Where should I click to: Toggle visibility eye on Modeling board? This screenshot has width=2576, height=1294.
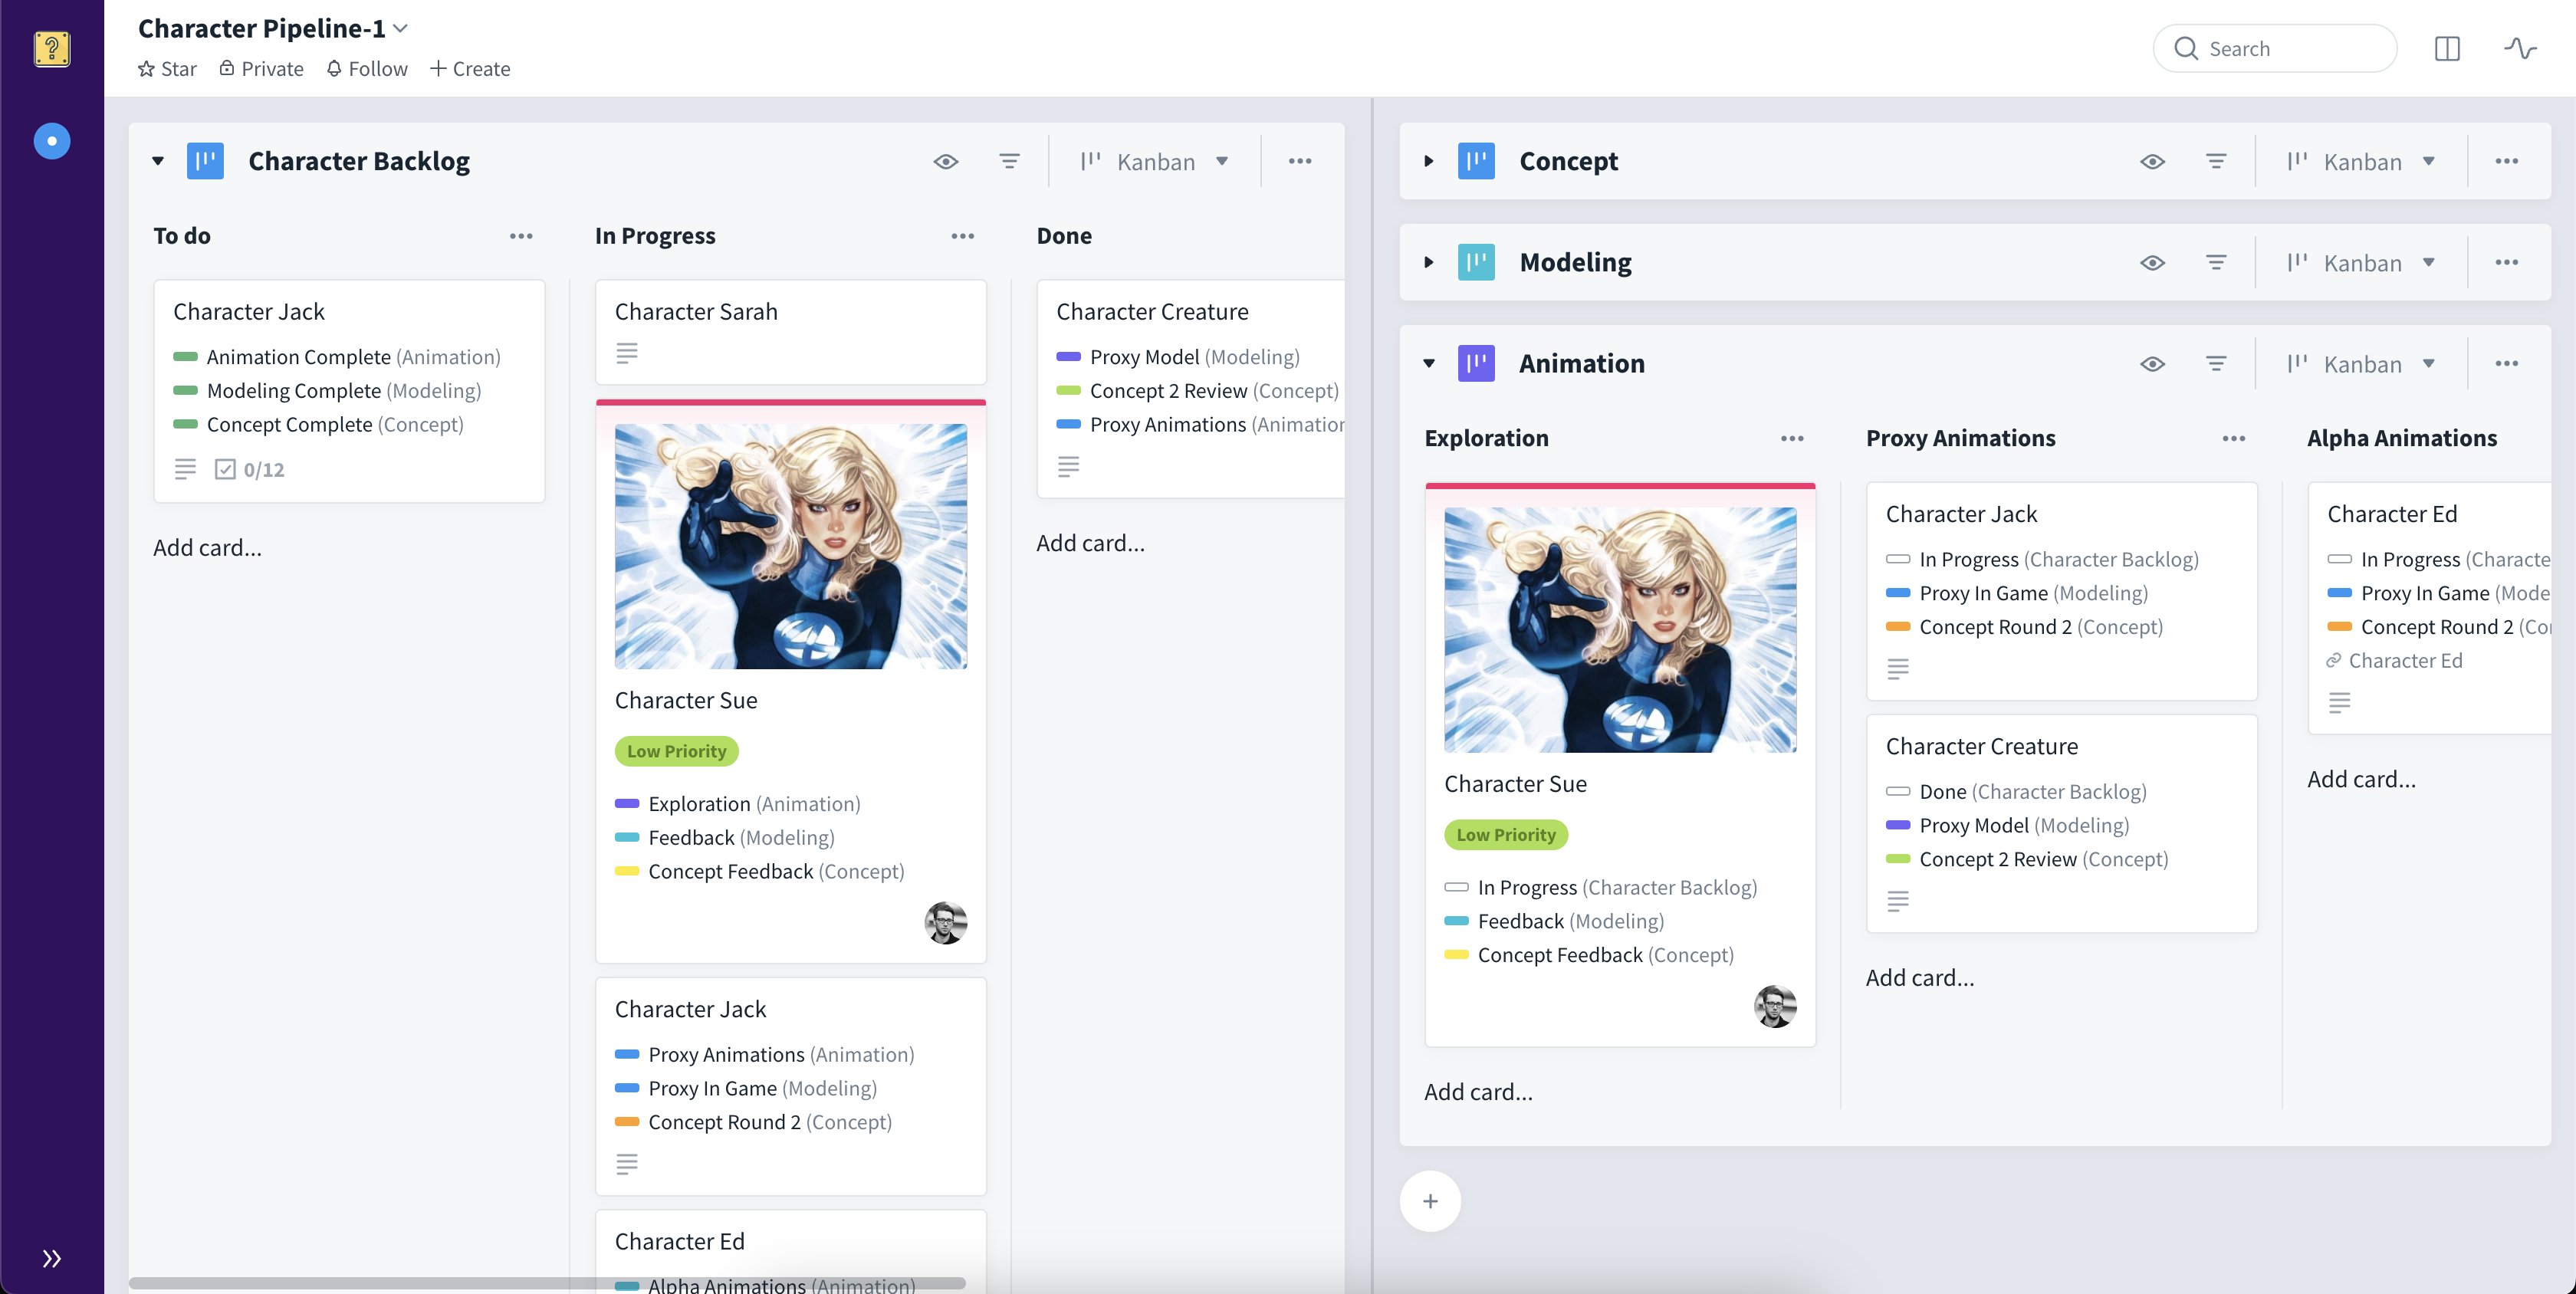tap(2152, 262)
